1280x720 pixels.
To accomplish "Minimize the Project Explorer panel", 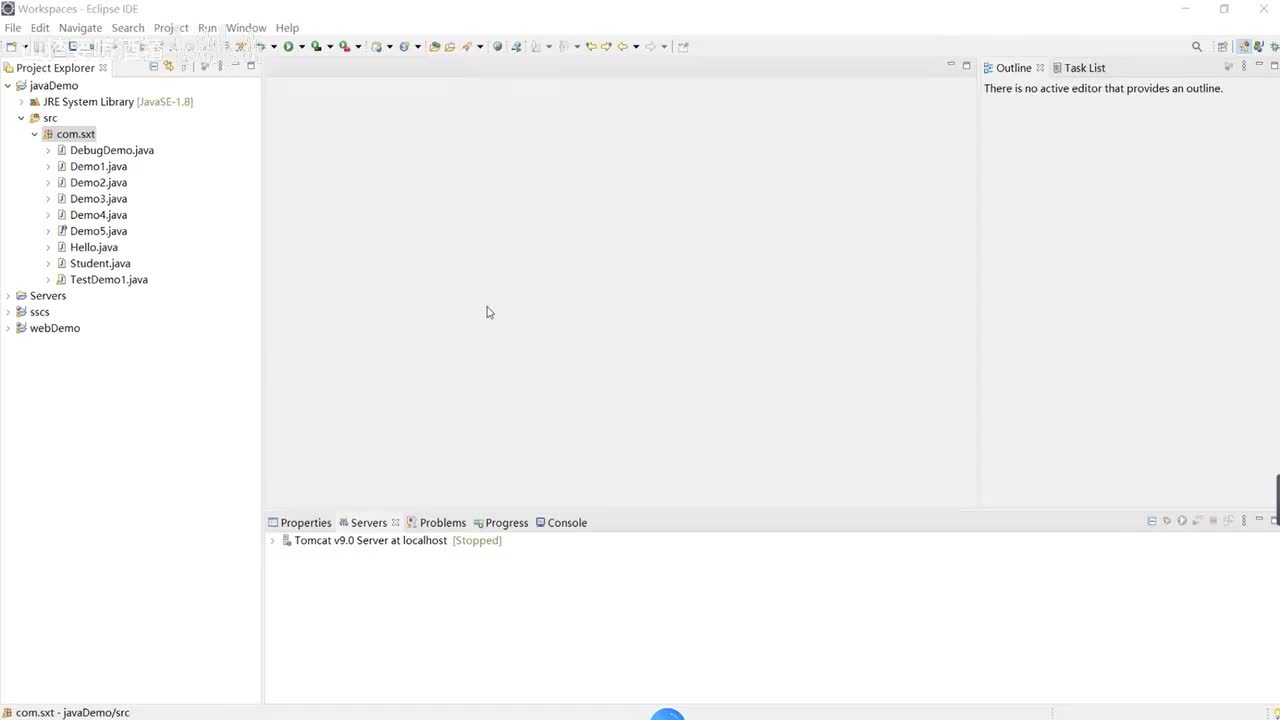I will click(x=236, y=64).
